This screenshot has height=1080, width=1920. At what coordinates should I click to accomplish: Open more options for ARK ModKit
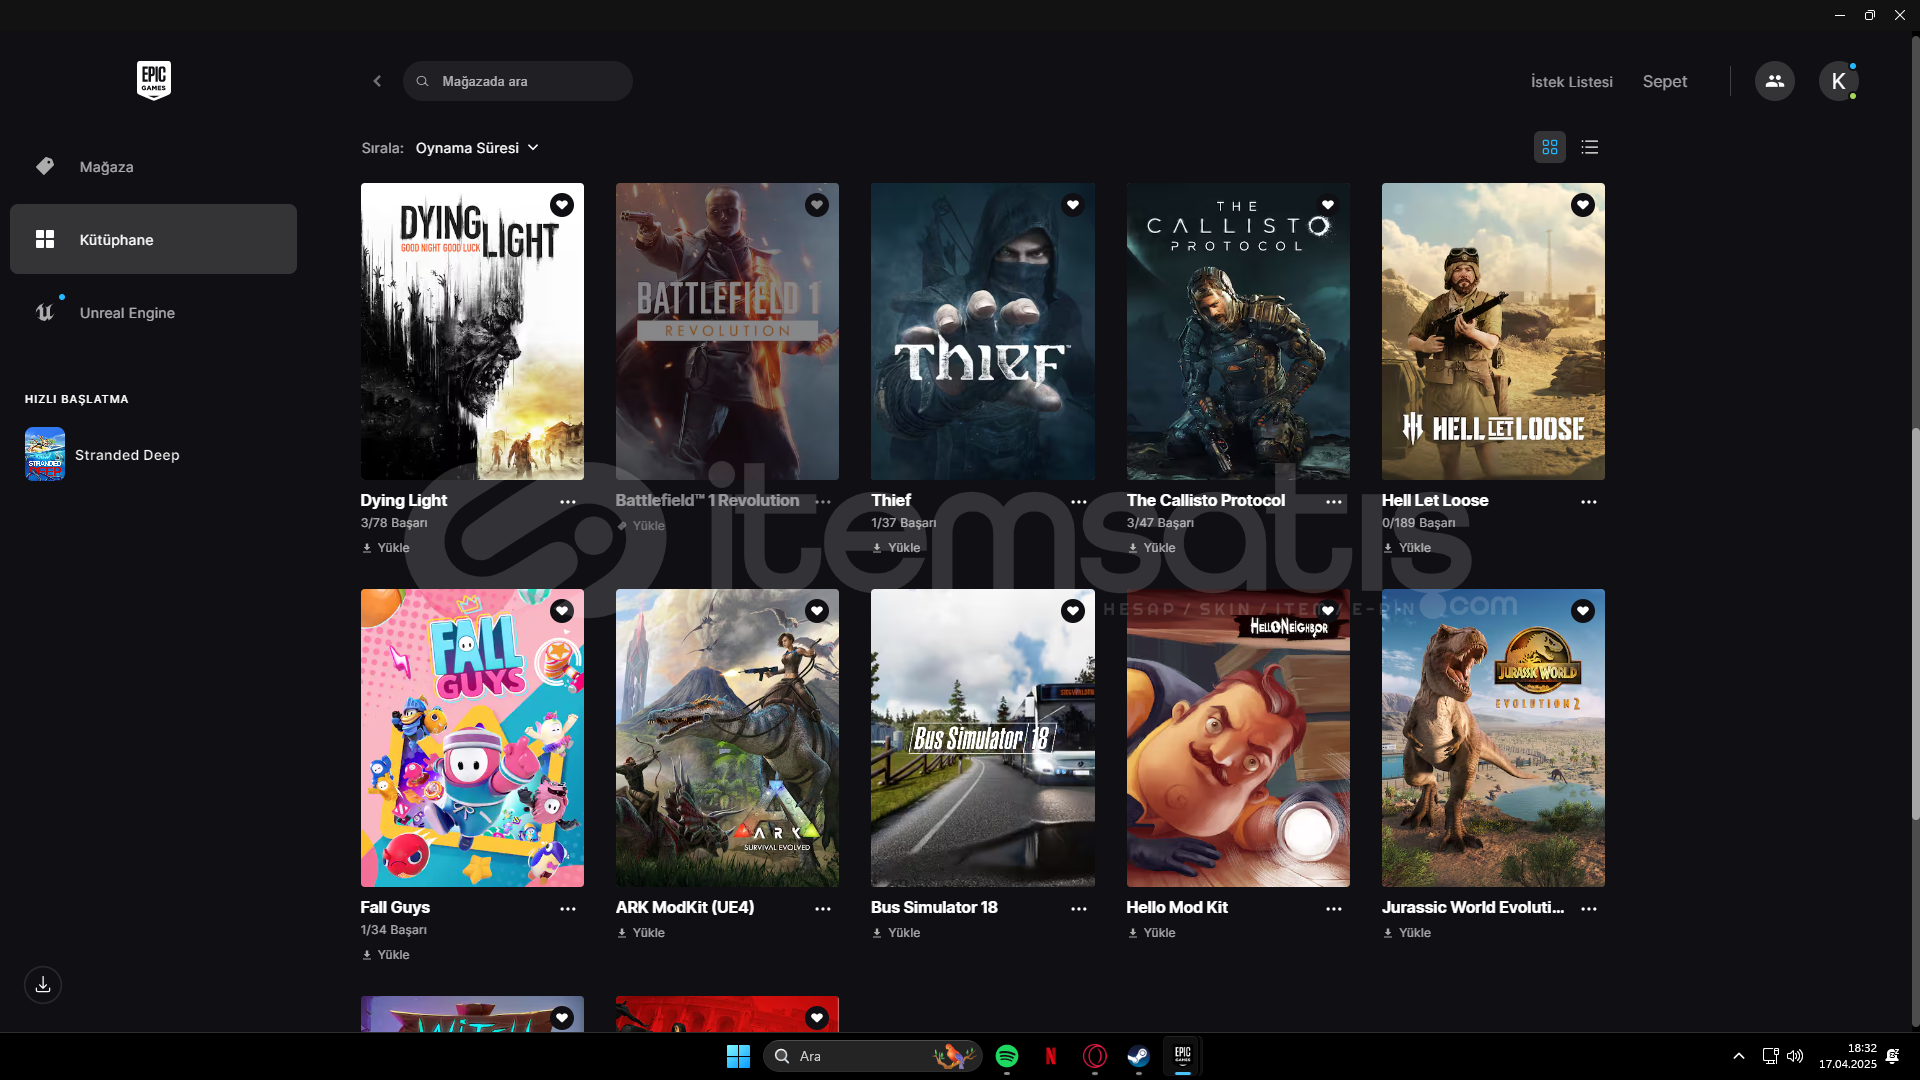(823, 909)
